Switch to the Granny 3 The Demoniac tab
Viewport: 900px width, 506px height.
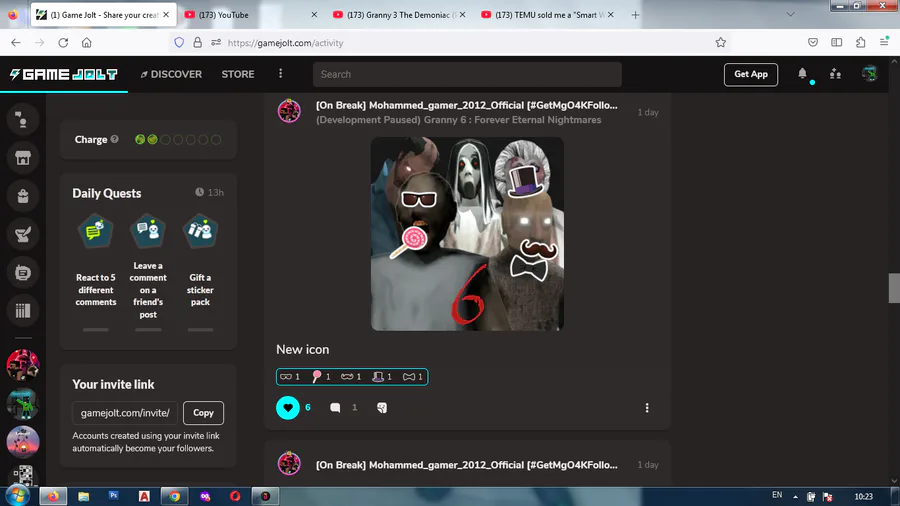[x=399, y=15]
